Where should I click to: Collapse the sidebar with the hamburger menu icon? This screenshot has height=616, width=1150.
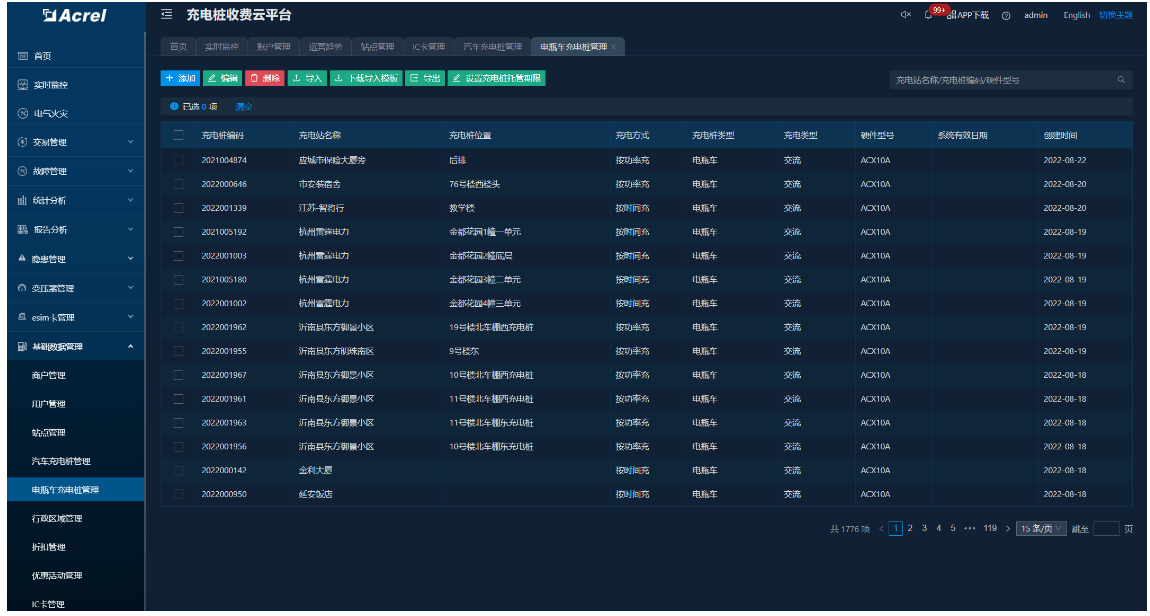pos(166,15)
